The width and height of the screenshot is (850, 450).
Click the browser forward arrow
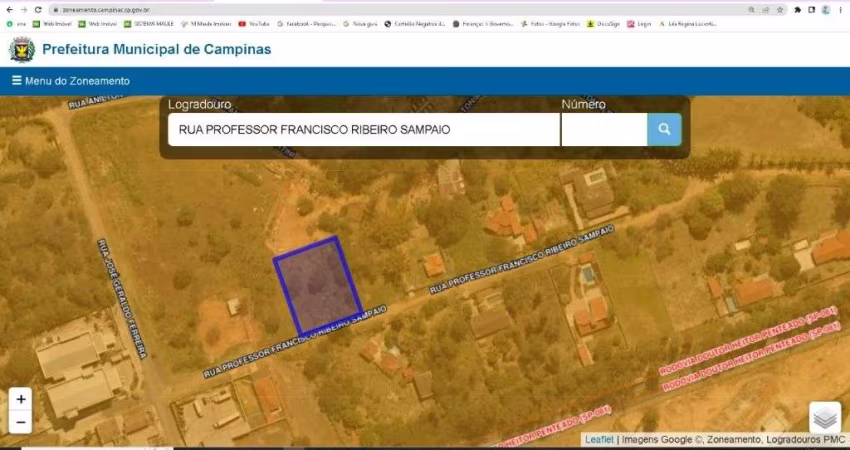(23, 10)
